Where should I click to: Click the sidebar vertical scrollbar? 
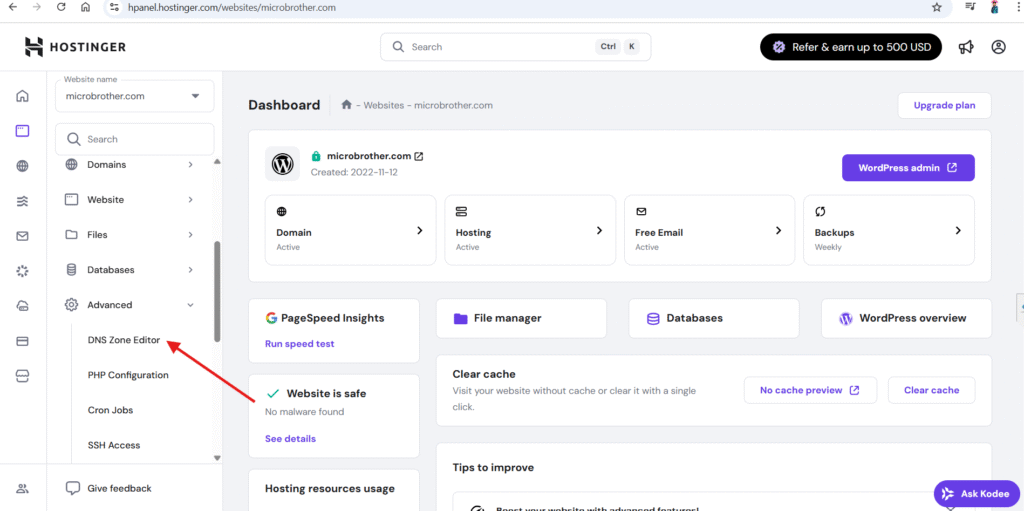(x=217, y=290)
